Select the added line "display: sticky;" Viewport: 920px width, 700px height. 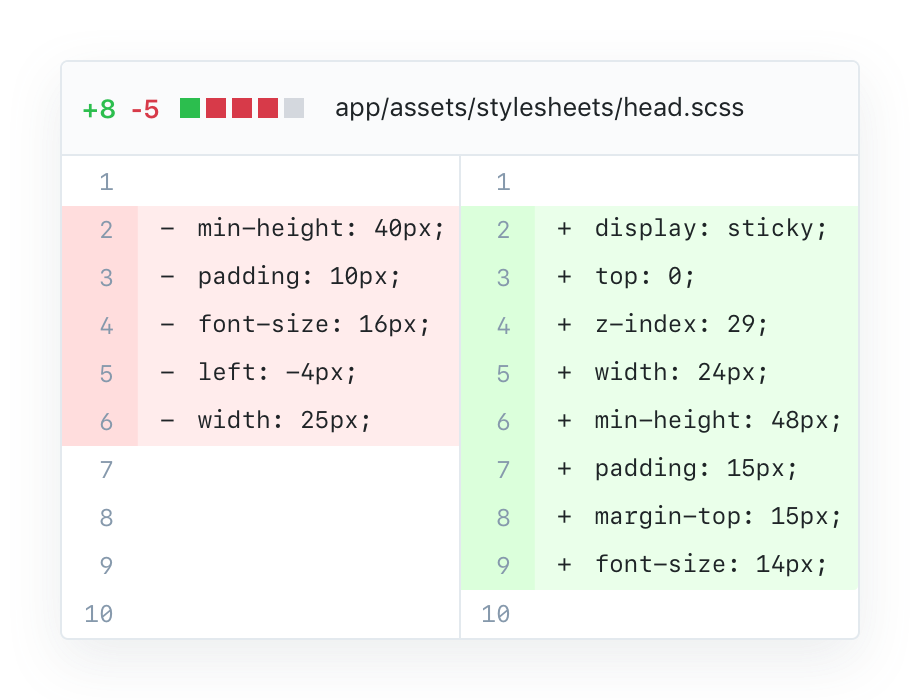pos(711,228)
